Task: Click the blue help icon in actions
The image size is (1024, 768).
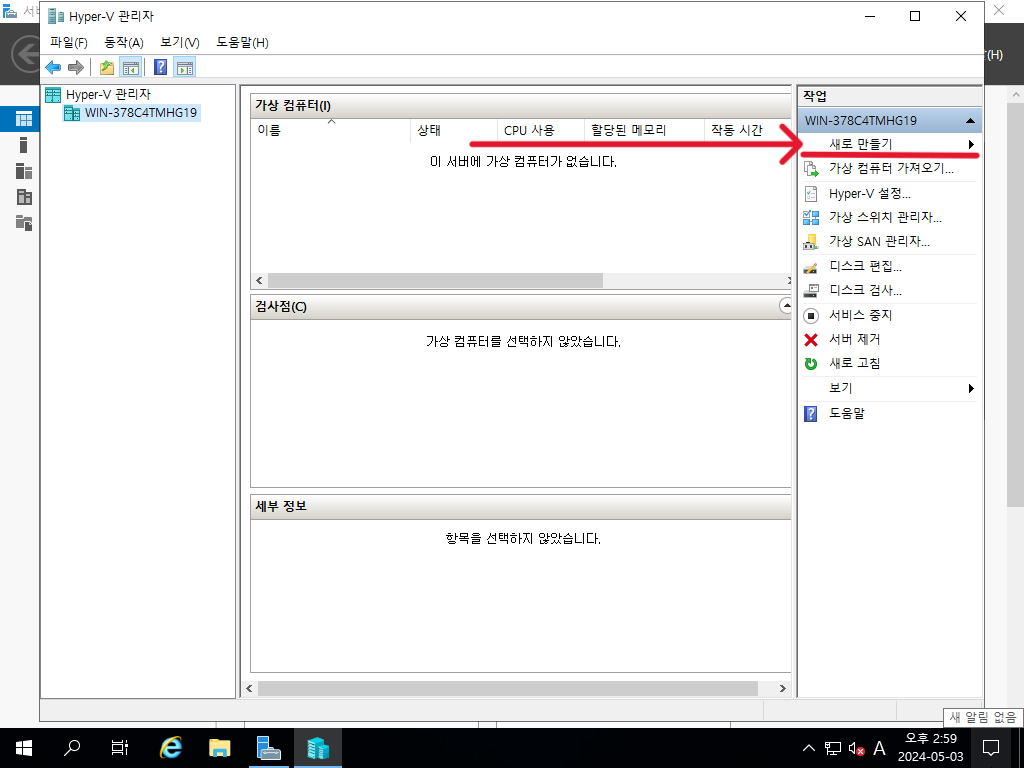Action: point(810,414)
